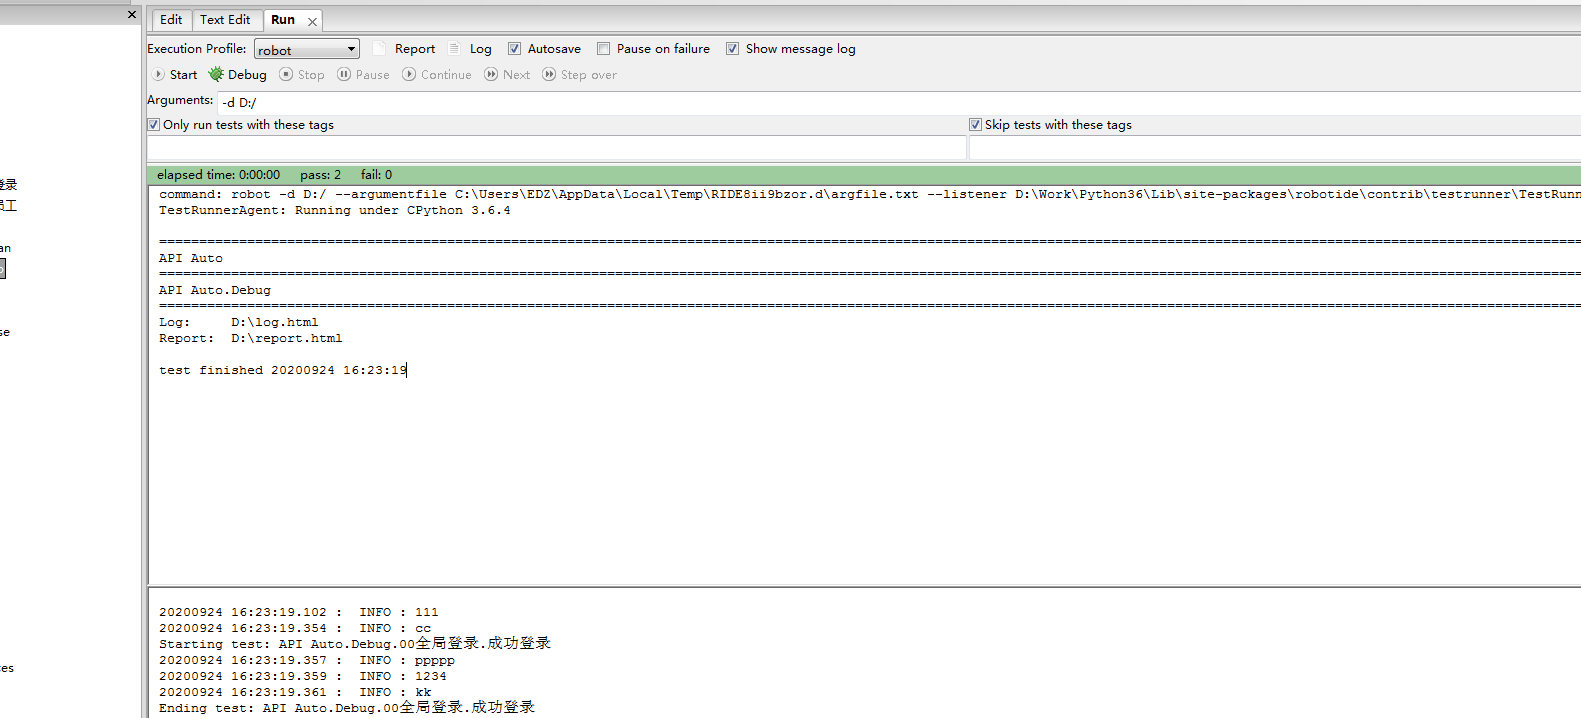
Task: Click the Arguments input field
Action: (899, 102)
